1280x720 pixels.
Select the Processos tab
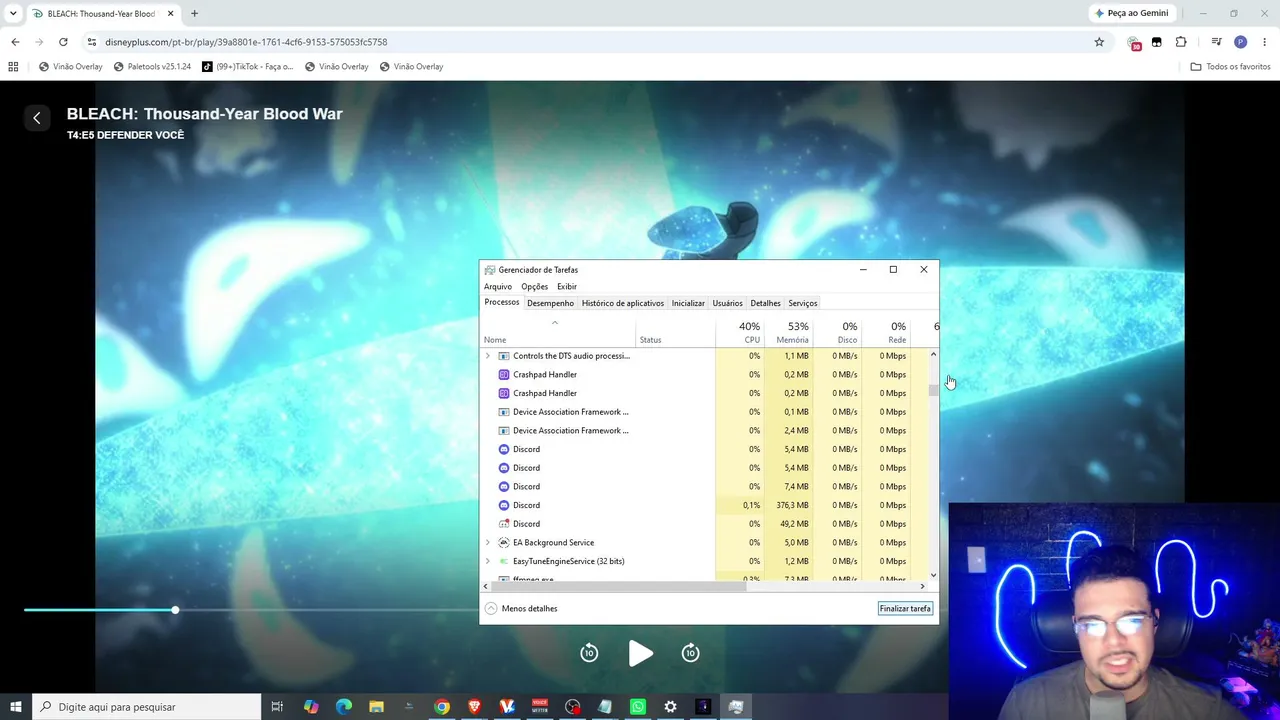(x=502, y=302)
